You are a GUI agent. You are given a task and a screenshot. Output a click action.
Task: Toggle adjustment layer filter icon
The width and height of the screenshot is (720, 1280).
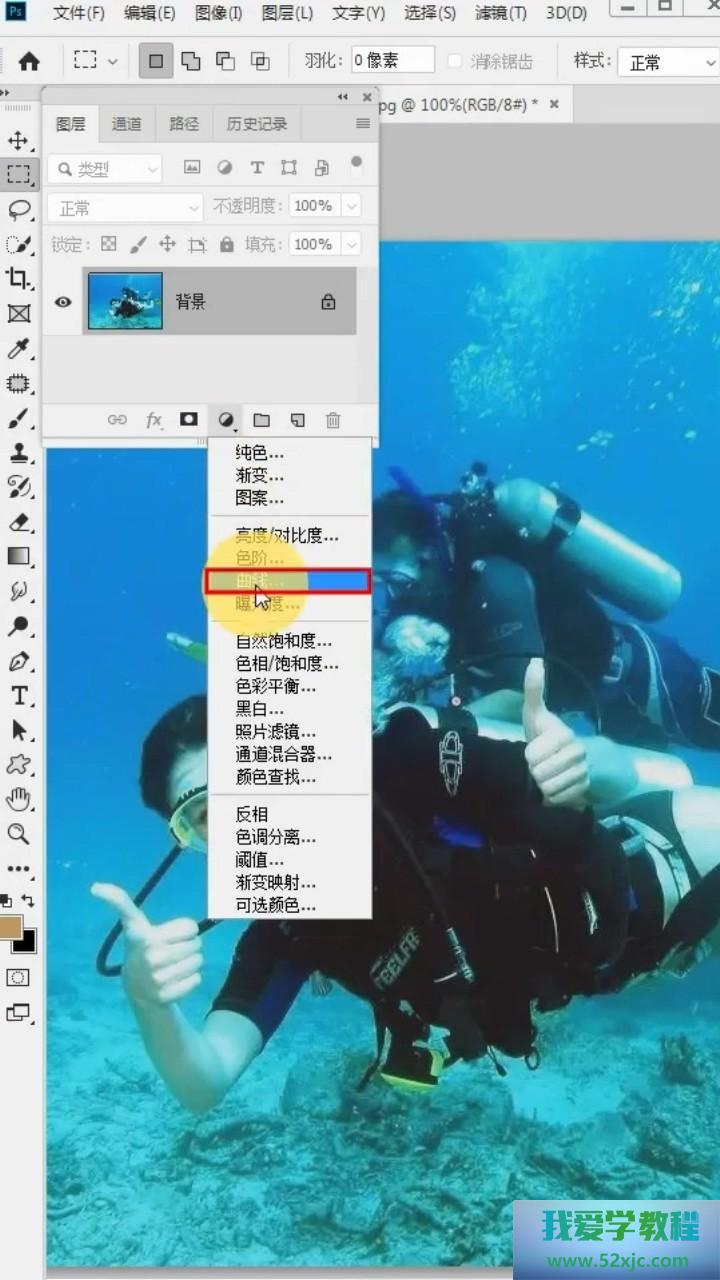tap(225, 167)
